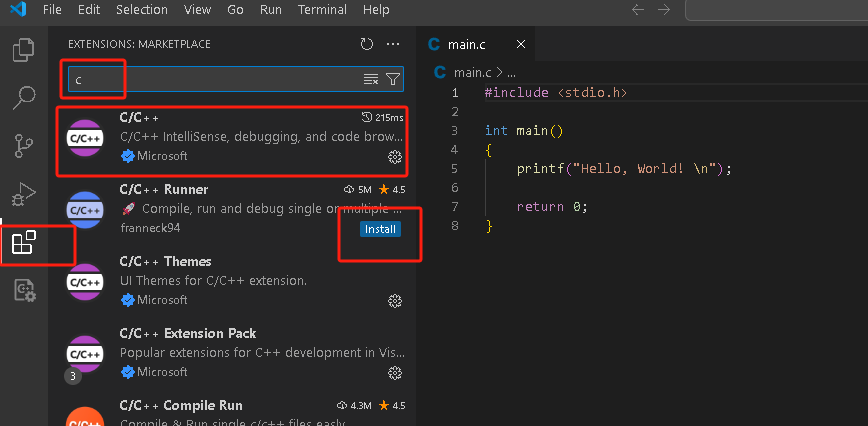Open the Extensions panel more actions menu
868x426 pixels.
393,44
